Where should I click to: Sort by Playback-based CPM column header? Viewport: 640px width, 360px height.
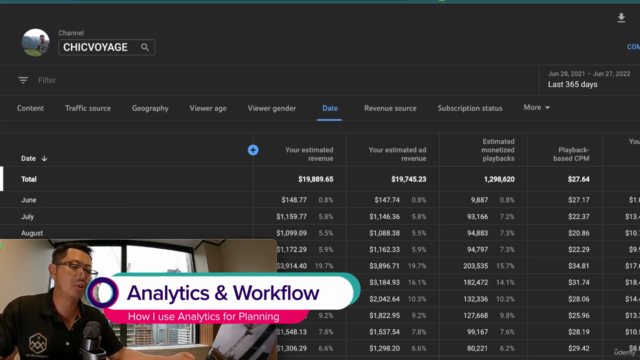tap(571, 154)
